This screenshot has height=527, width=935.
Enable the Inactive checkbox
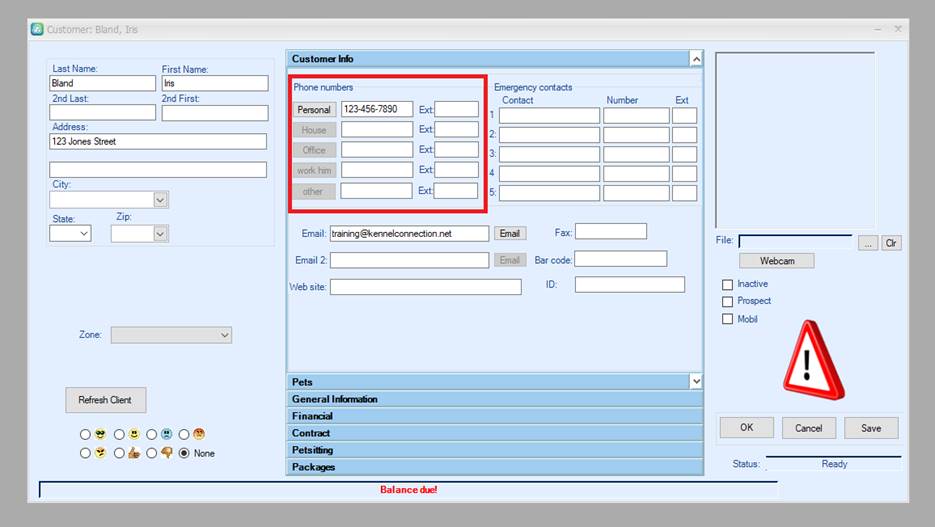(727, 285)
